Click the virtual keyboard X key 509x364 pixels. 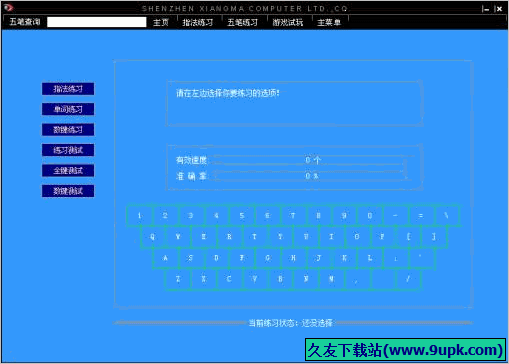204,279
